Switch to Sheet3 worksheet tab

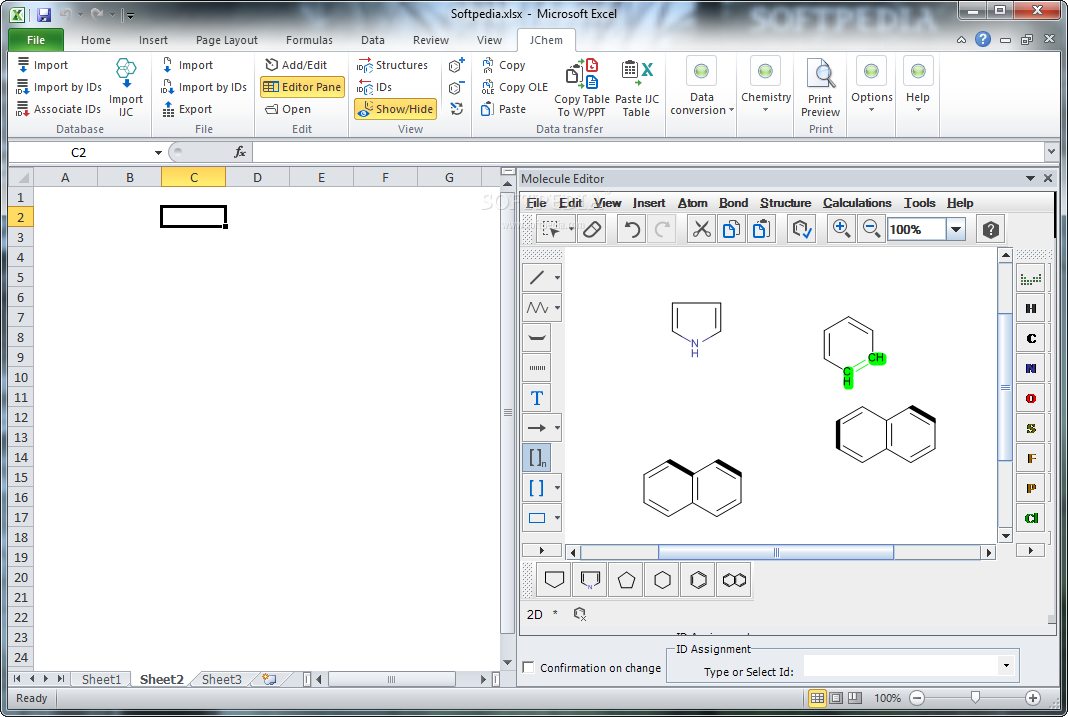[x=221, y=679]
